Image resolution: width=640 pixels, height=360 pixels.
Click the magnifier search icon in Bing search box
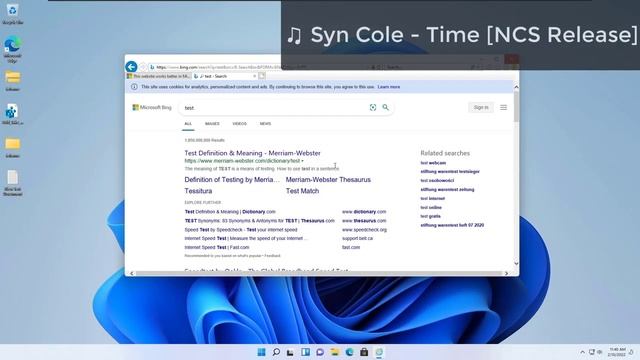386,107
